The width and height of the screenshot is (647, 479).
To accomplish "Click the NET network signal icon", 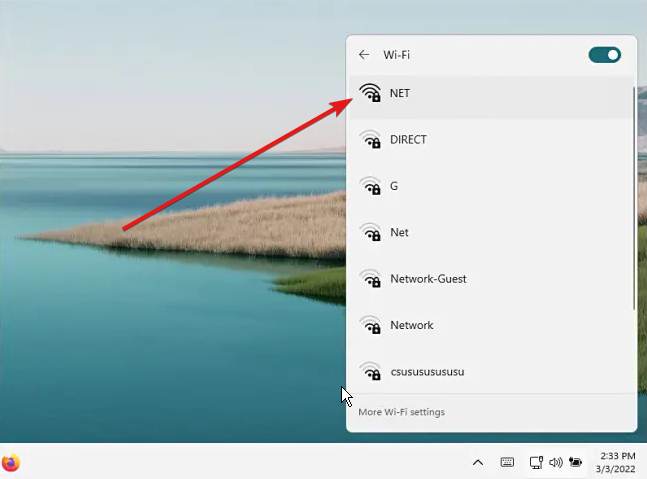I will pyautogui.click(x=370, y=92).
